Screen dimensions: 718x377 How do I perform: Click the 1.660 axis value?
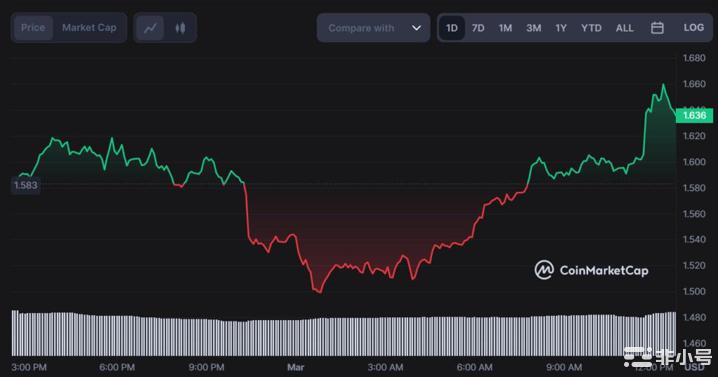click(x=694, y=84)
